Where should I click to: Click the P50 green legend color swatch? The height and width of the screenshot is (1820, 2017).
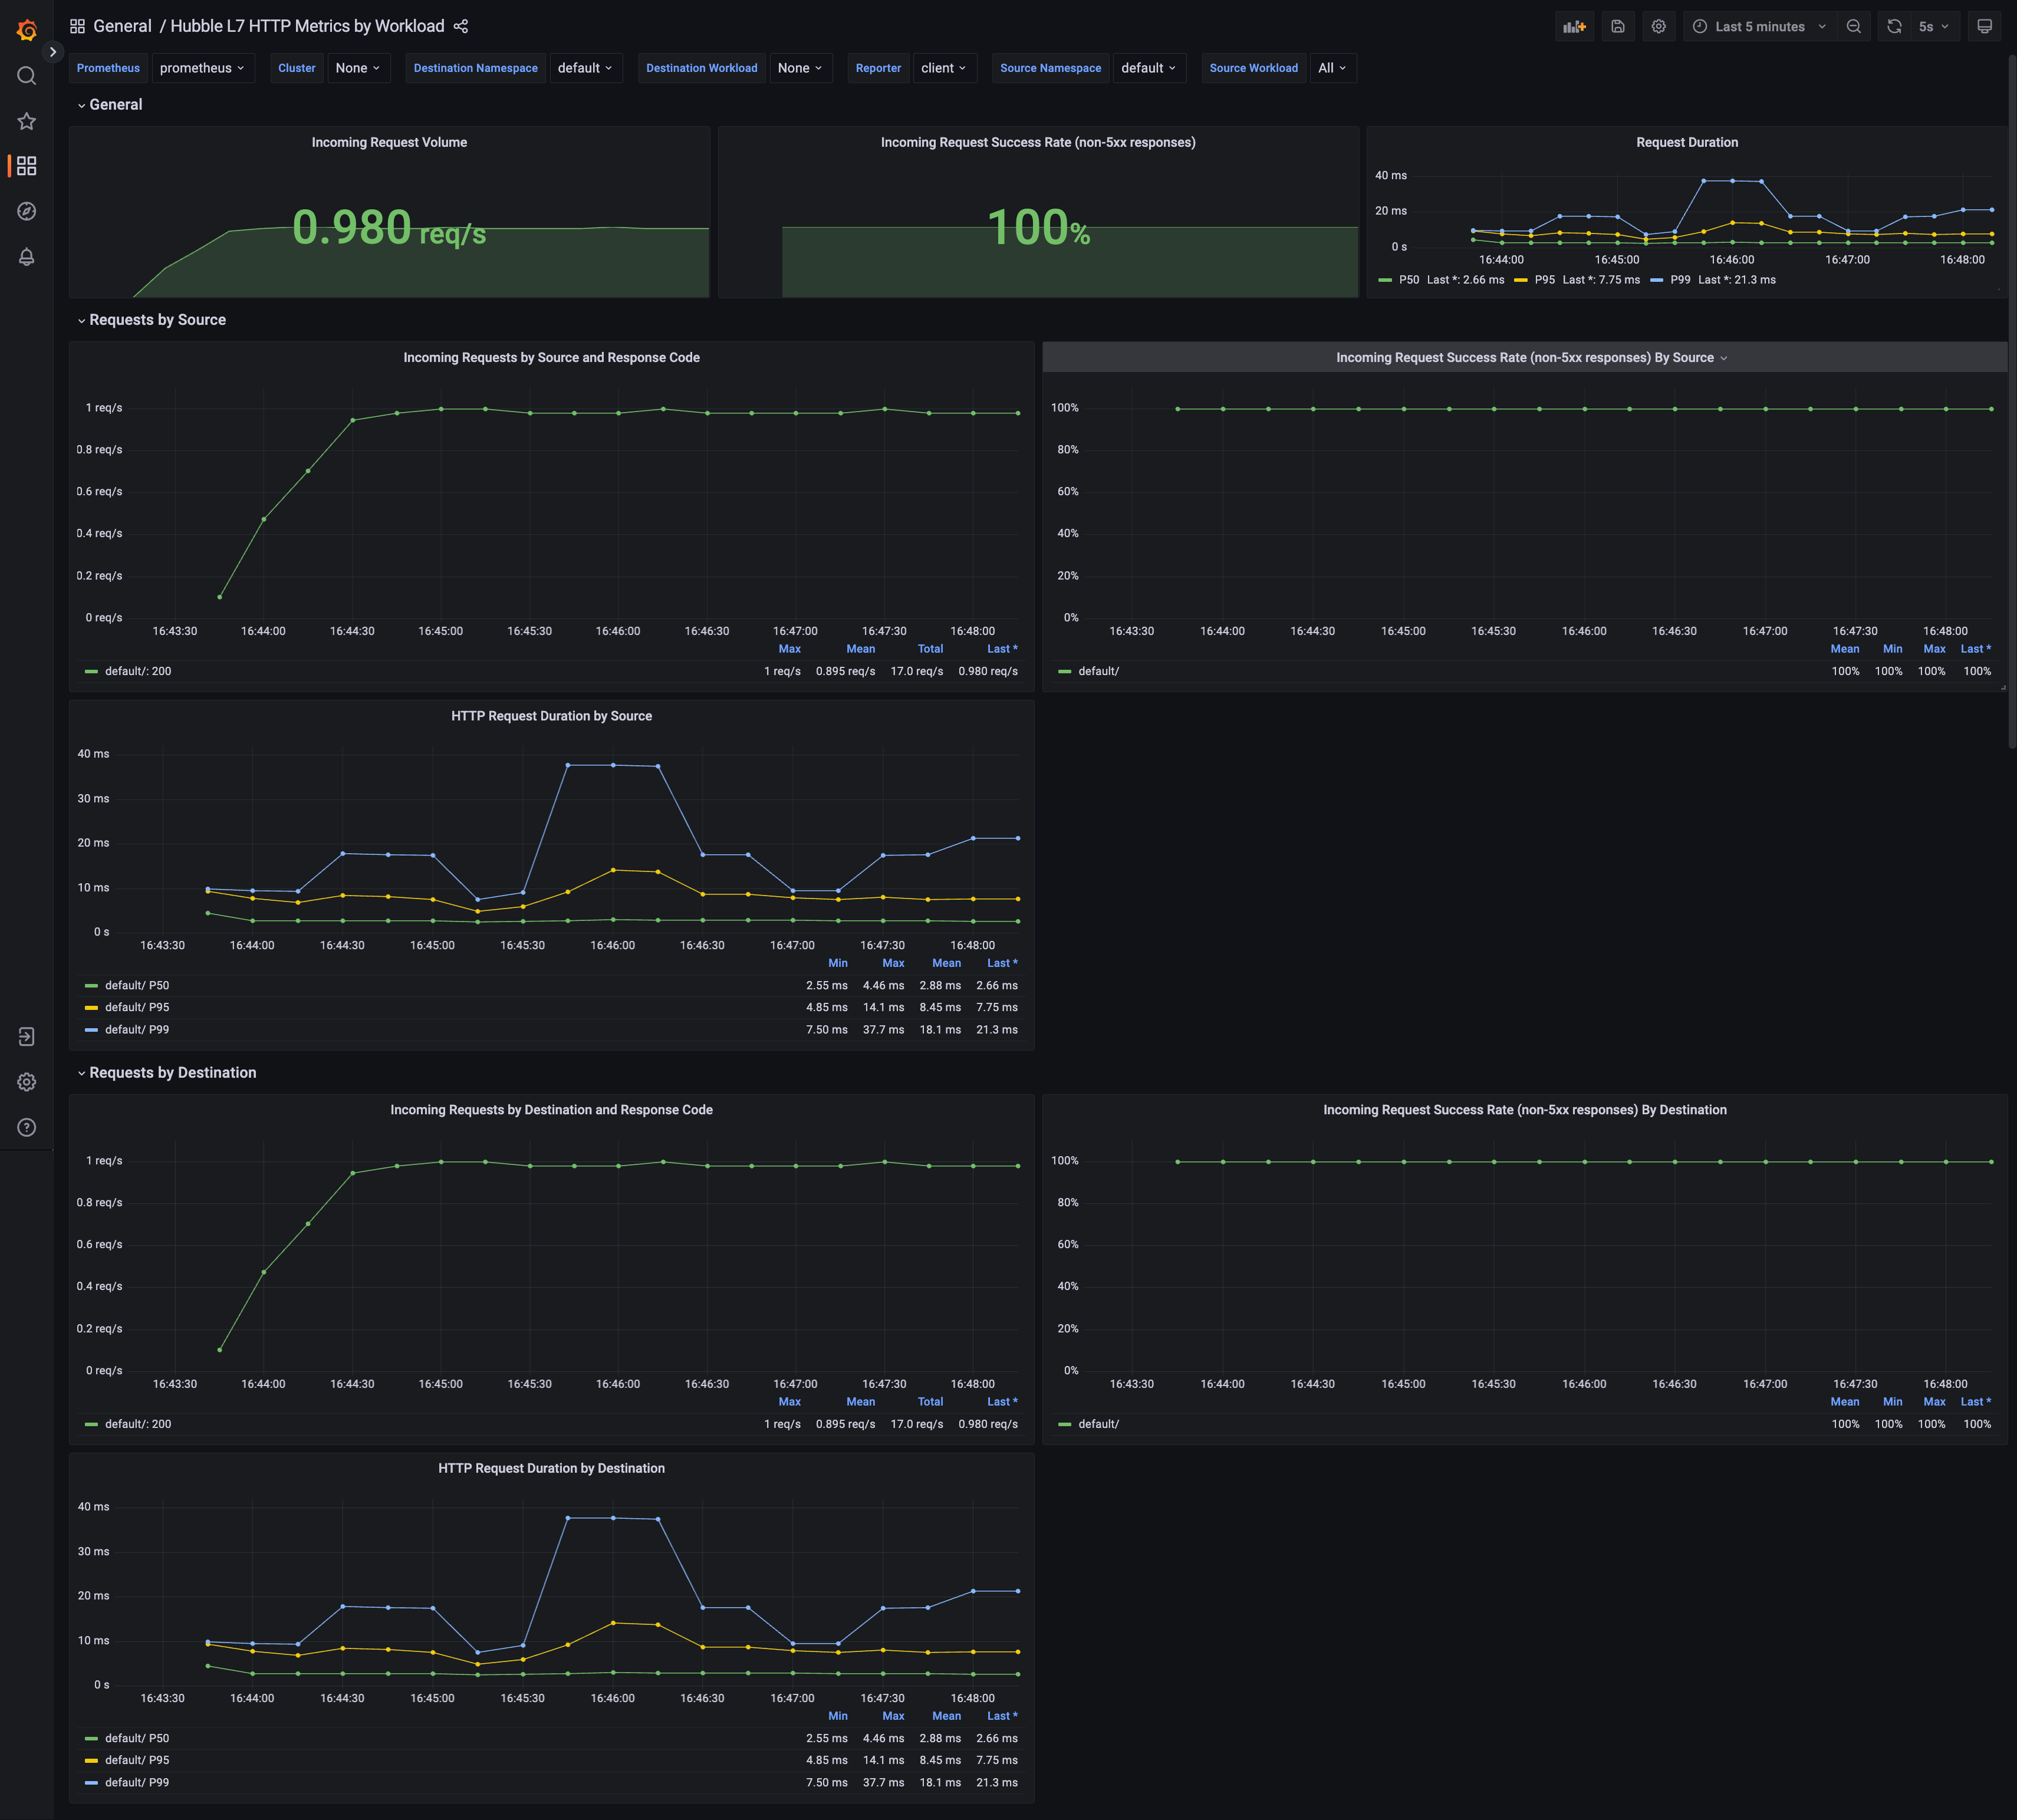tap(1385, 280)
